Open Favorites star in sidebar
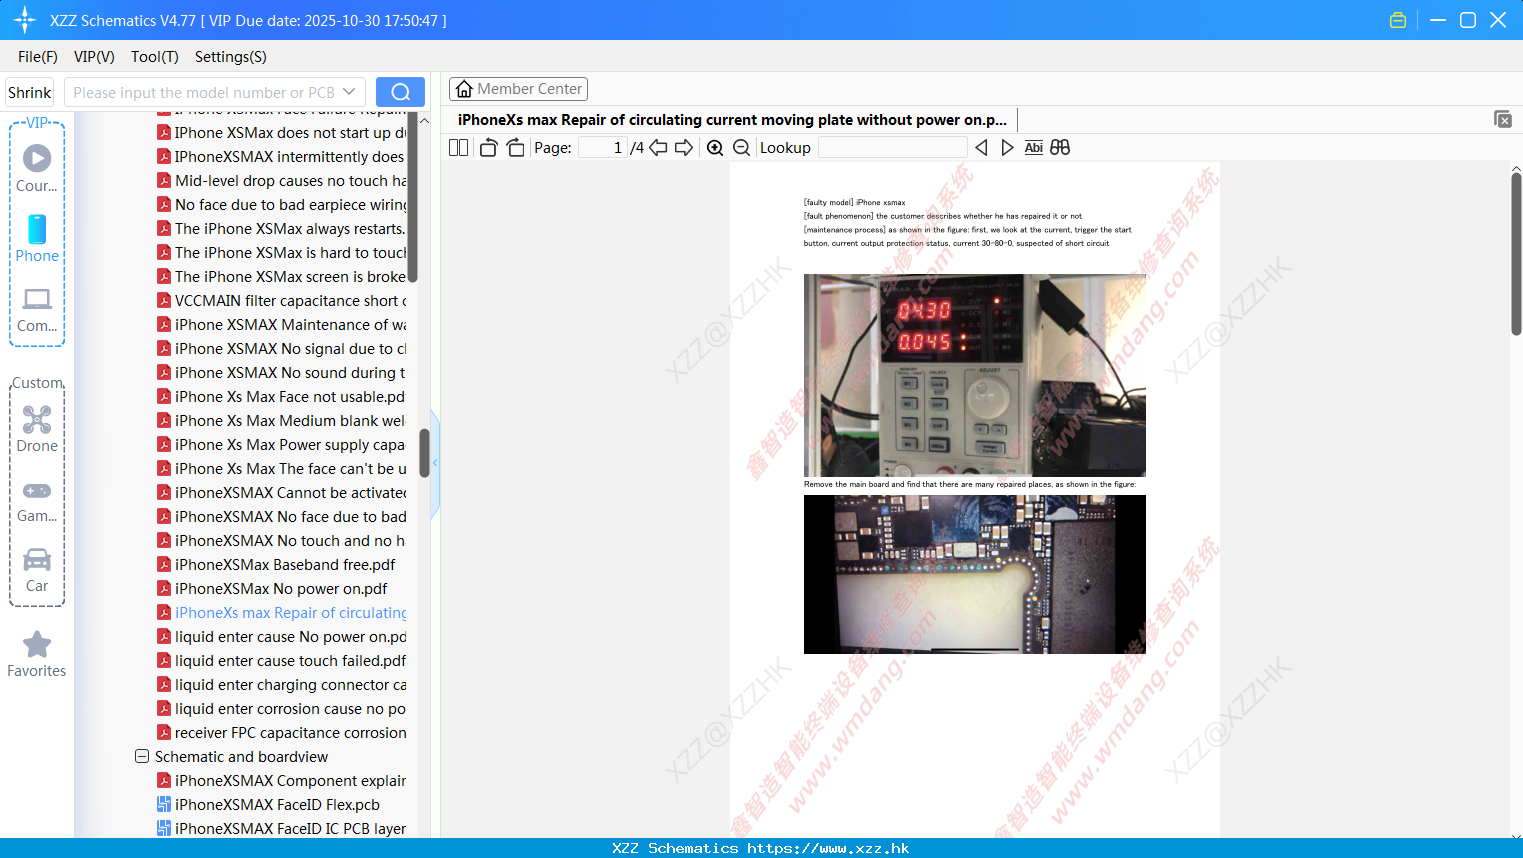1523x858 pixels. (x=37, y=654)
